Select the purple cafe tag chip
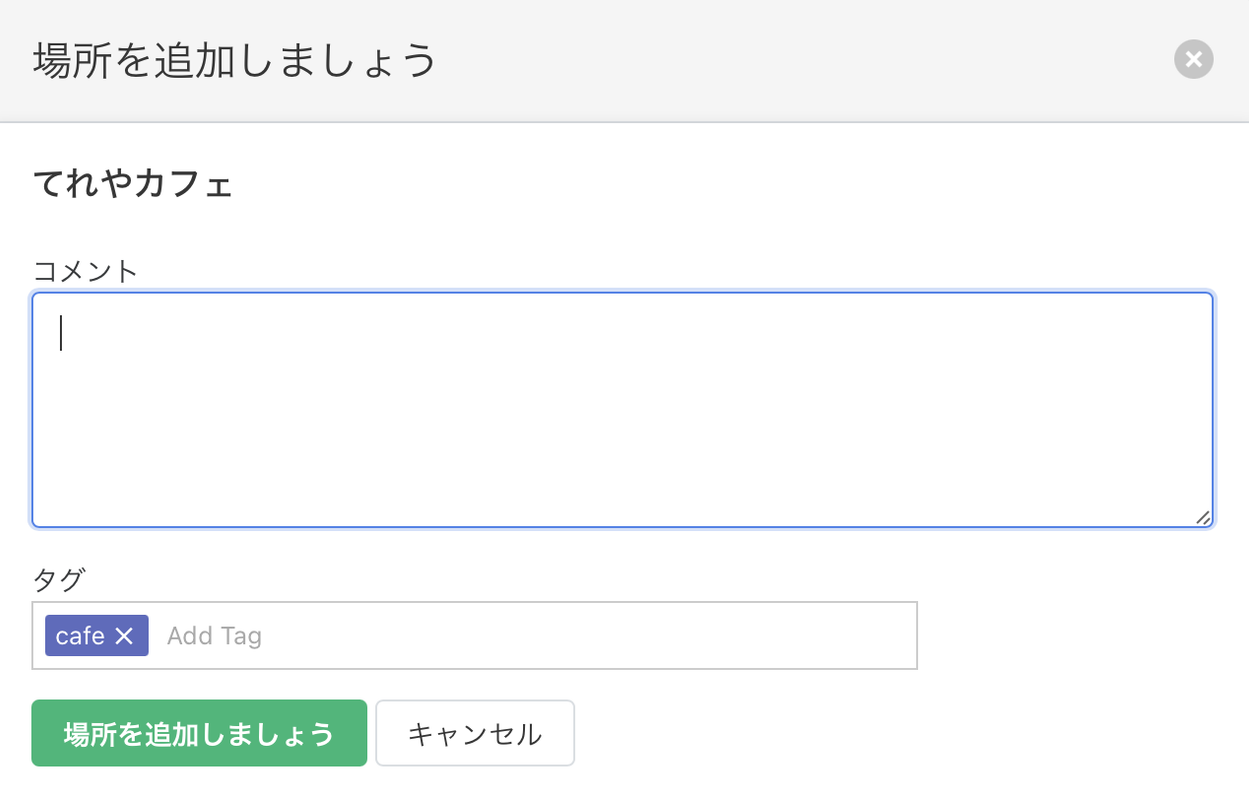Viewport: 1249px width, 800px height. (x=96, y=636)
